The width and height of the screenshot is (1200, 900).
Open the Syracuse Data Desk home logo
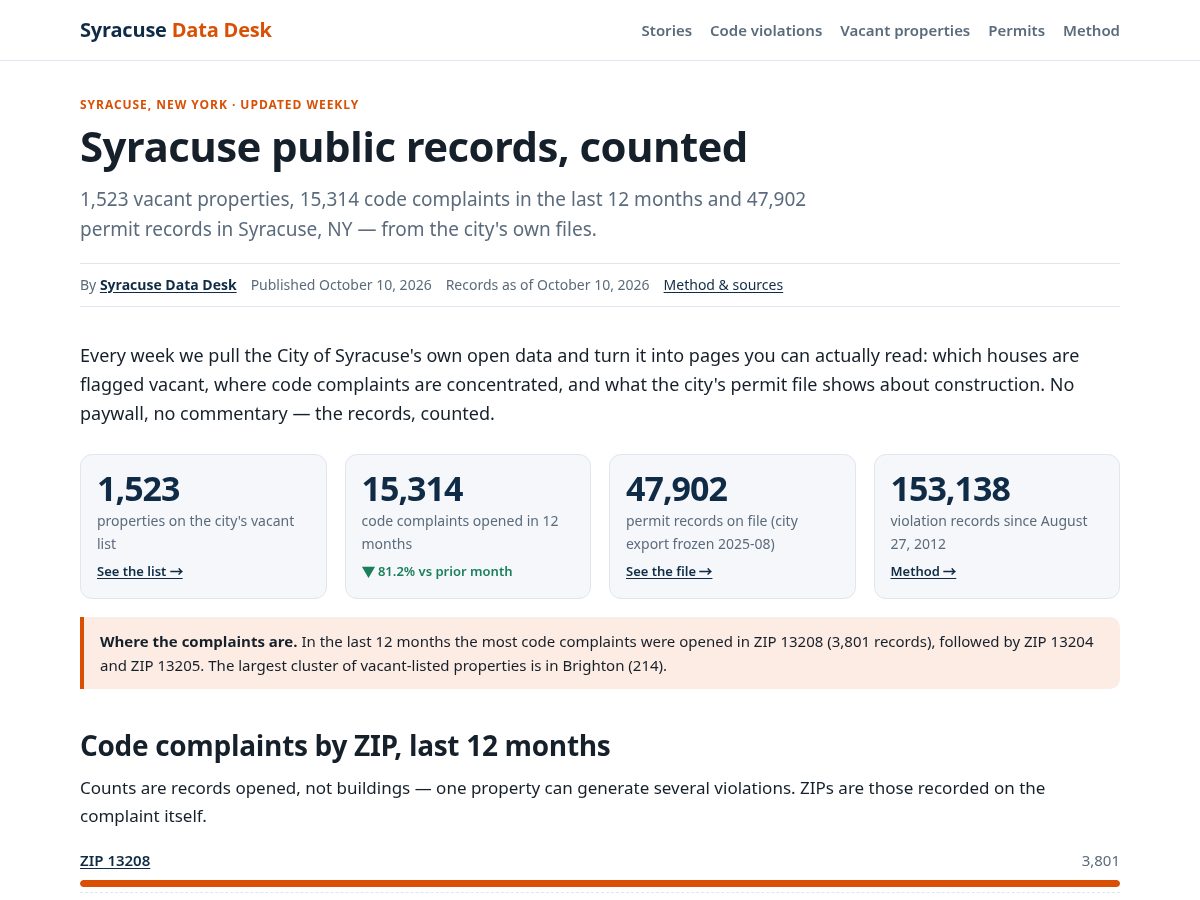176,30
